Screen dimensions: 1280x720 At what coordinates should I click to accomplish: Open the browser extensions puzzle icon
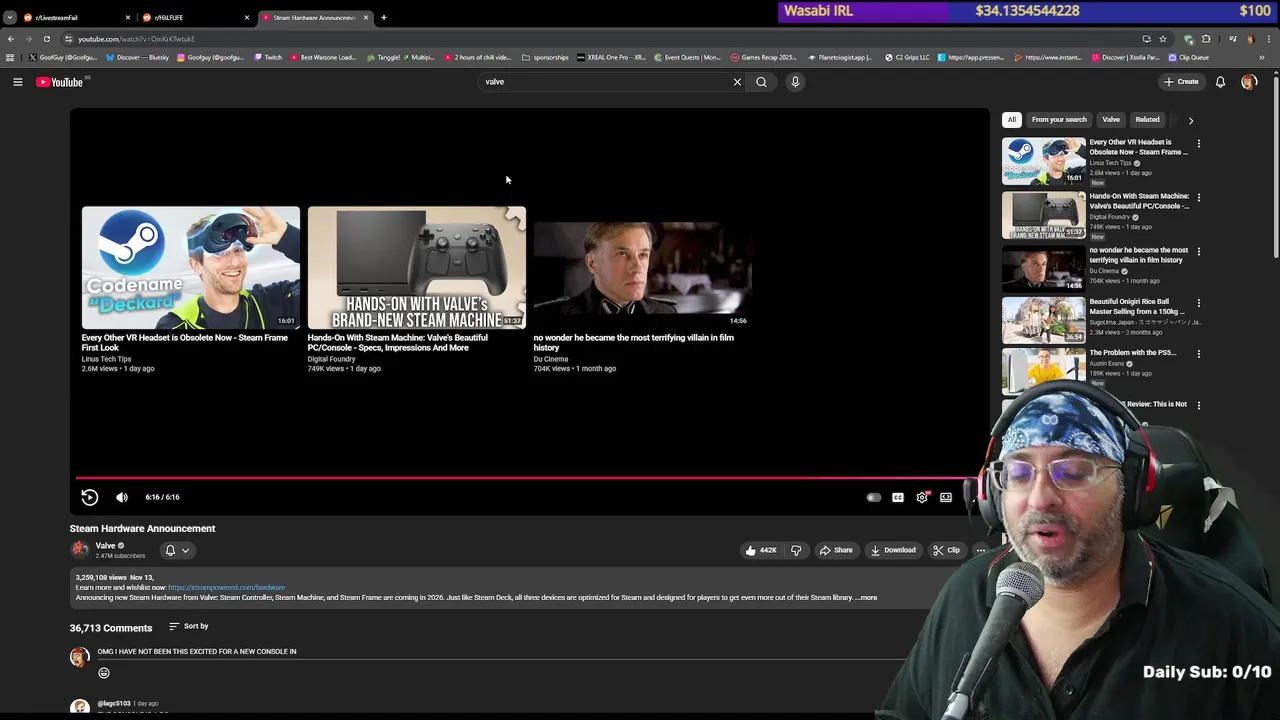coord(1206,39)
